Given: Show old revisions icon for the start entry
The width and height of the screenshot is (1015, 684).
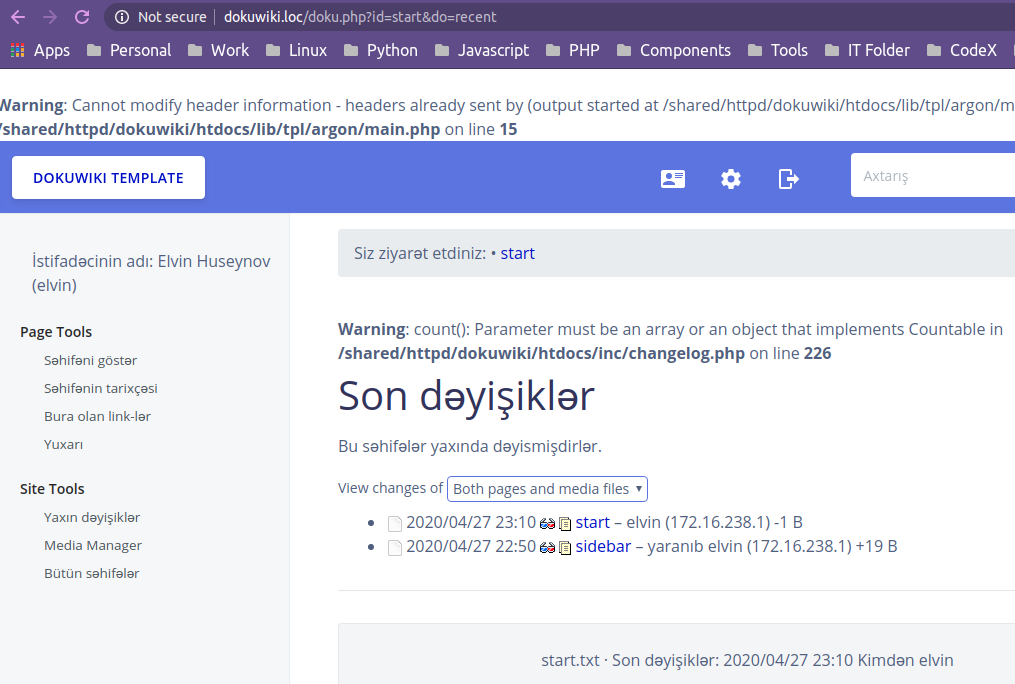Looking at the screenshot, I should (x=565, y=524).
